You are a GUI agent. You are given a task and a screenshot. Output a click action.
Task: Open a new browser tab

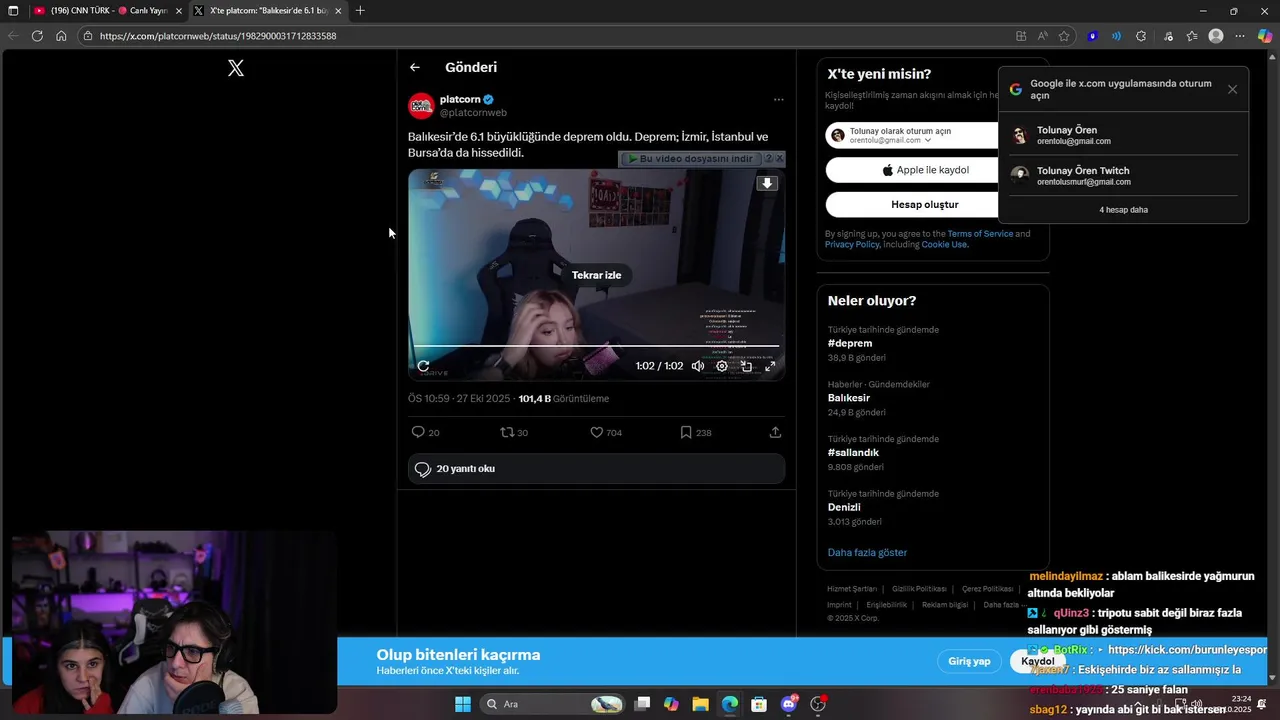360,11
